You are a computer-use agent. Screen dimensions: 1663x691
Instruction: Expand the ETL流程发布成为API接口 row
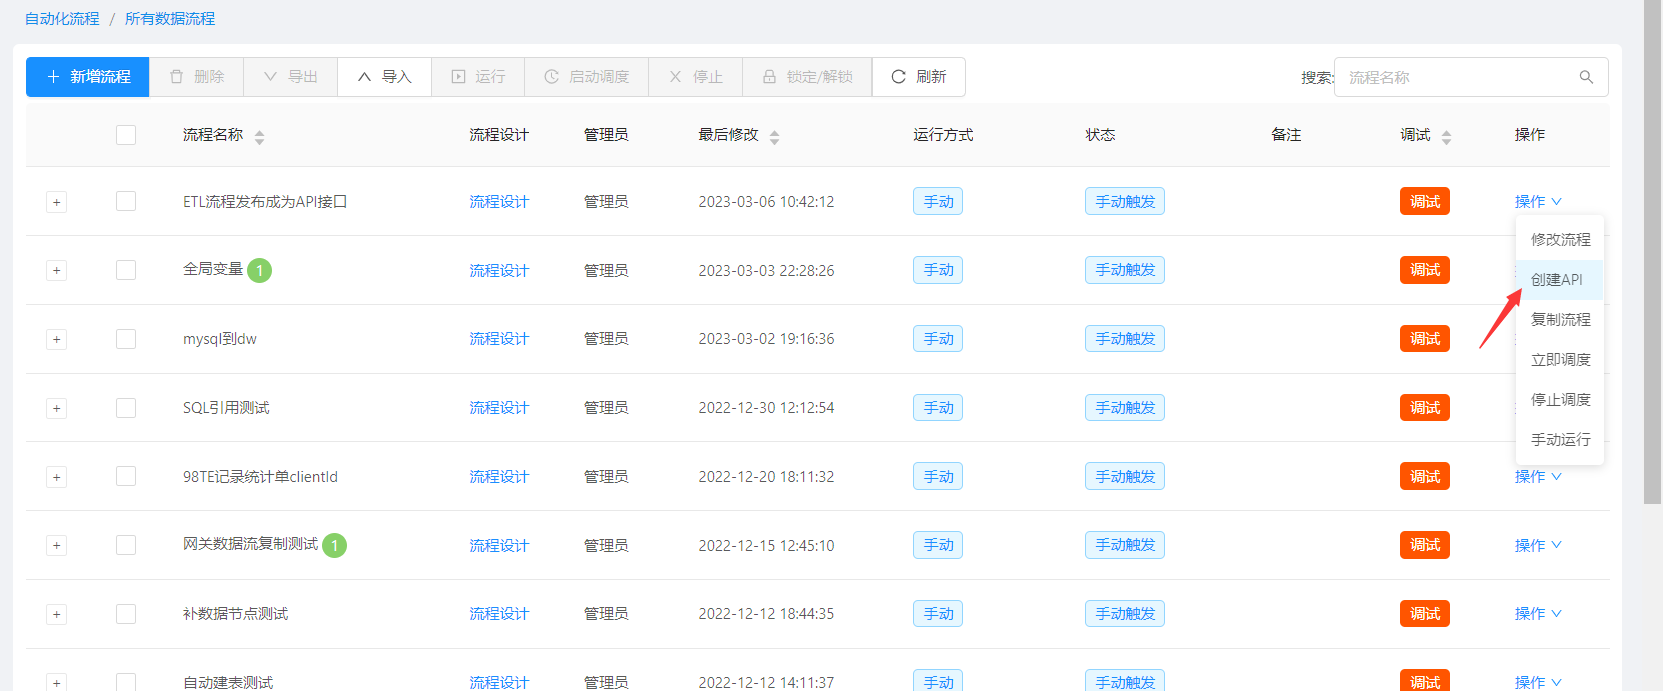tap(57, 202)
